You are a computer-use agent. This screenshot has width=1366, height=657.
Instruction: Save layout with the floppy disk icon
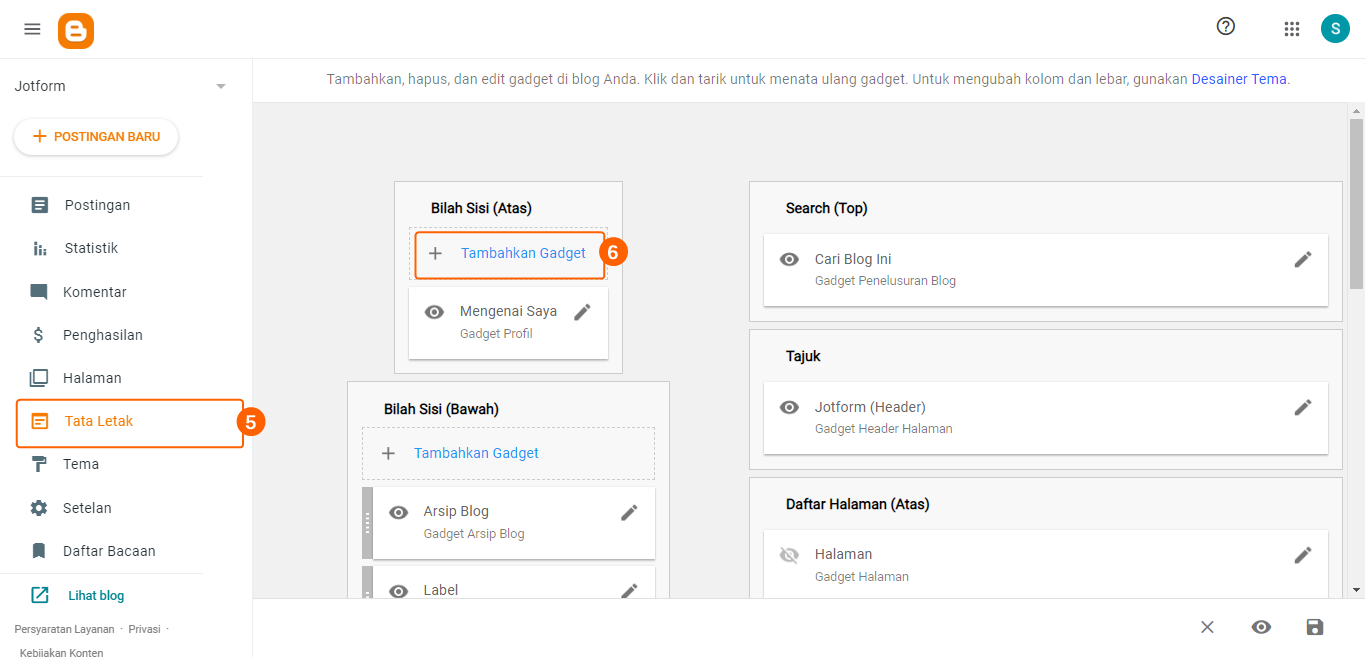[1314, 627]
